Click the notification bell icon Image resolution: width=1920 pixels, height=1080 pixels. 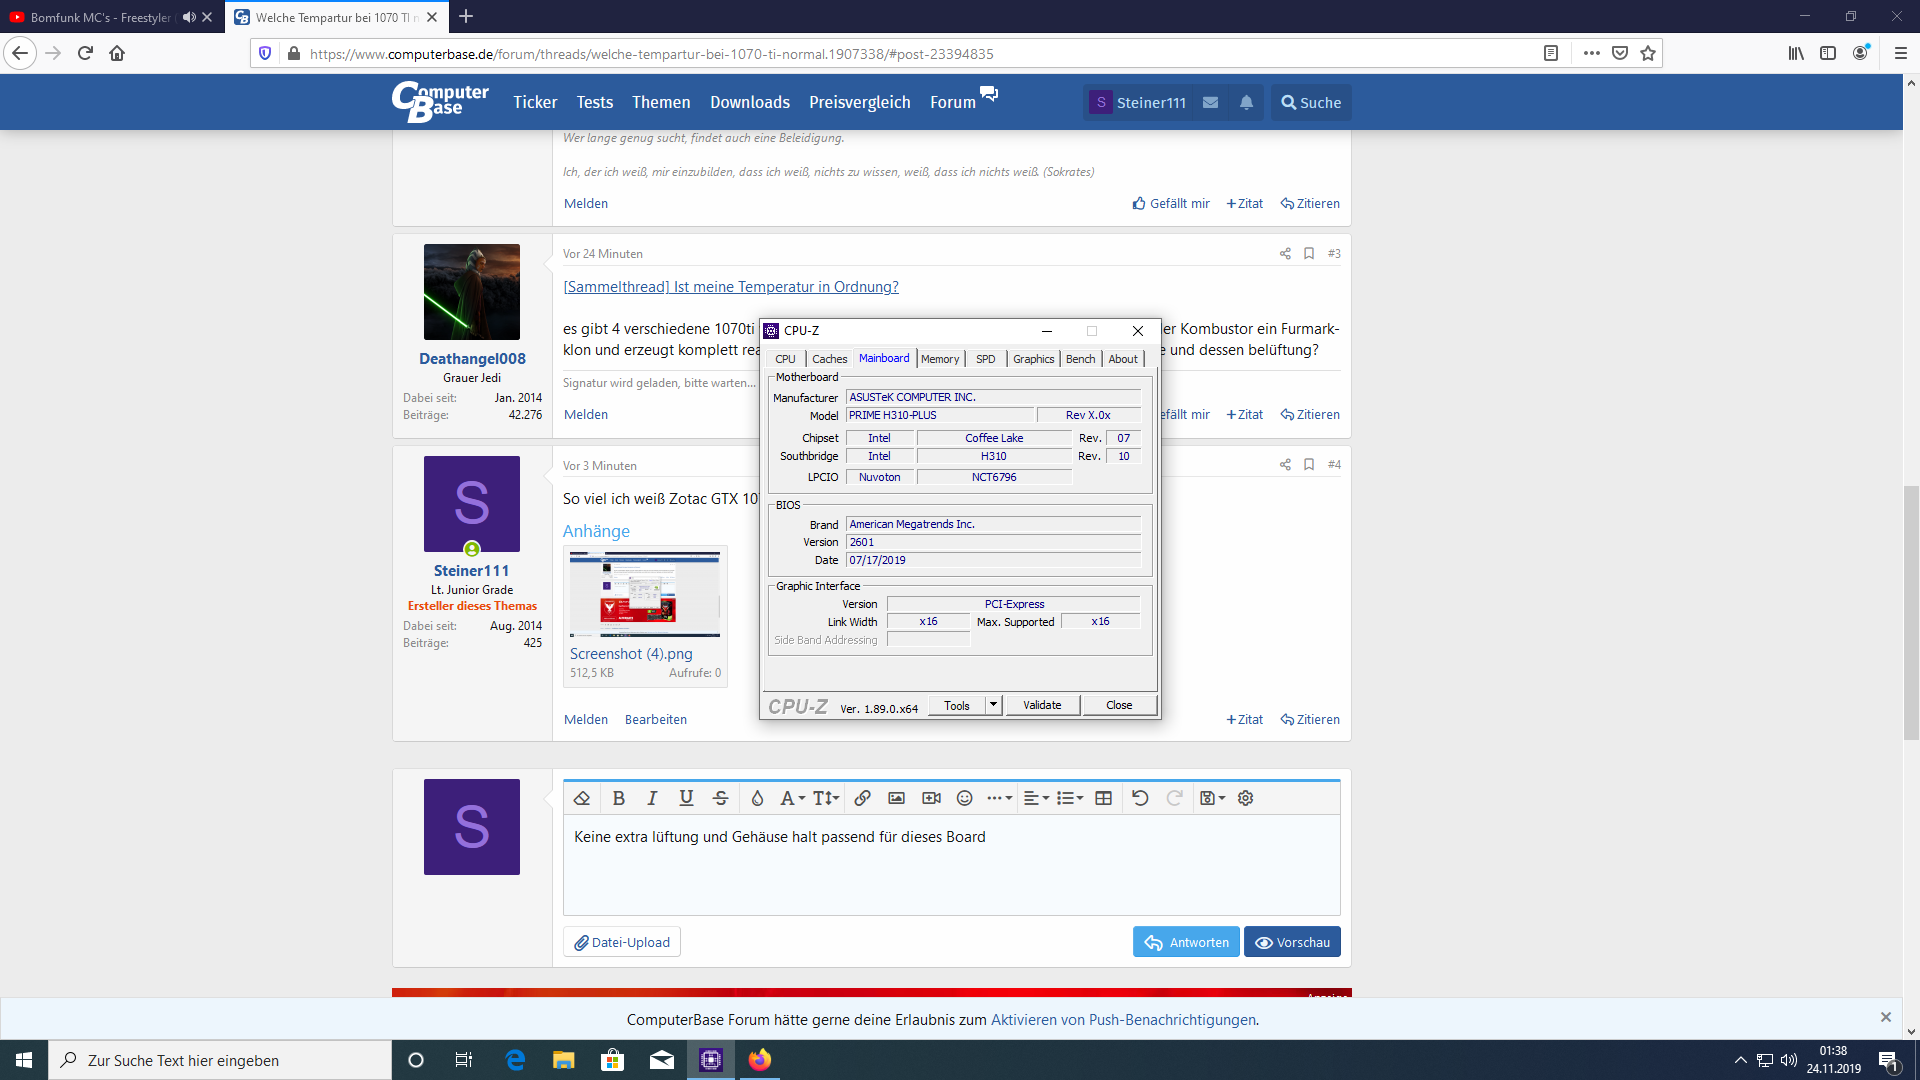point(1246,102)
